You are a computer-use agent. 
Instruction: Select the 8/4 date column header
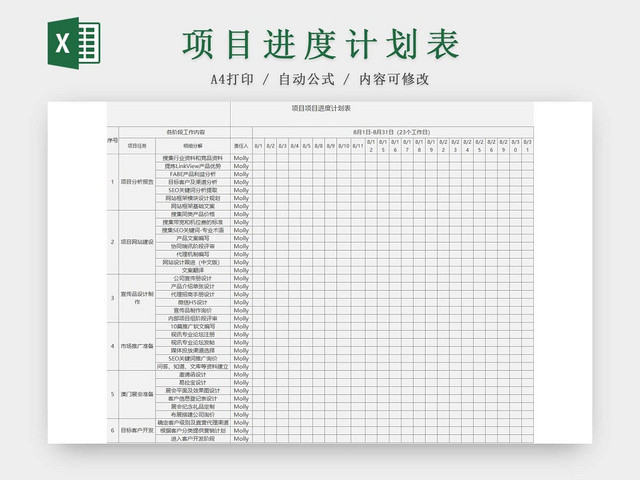click(295, 146)
